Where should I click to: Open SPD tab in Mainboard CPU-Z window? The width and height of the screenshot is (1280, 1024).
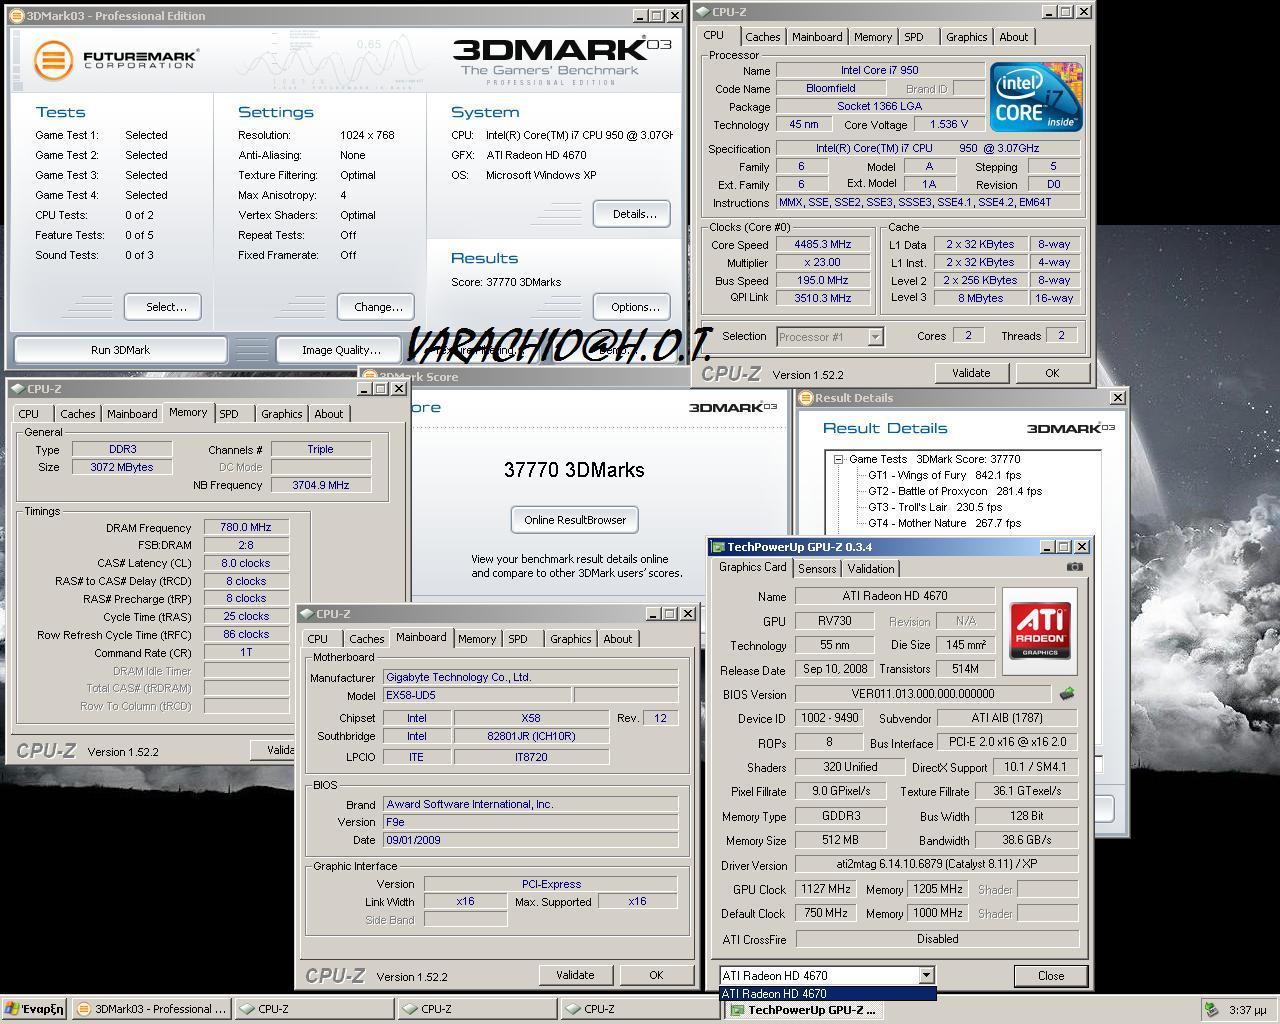click(518, 639)
